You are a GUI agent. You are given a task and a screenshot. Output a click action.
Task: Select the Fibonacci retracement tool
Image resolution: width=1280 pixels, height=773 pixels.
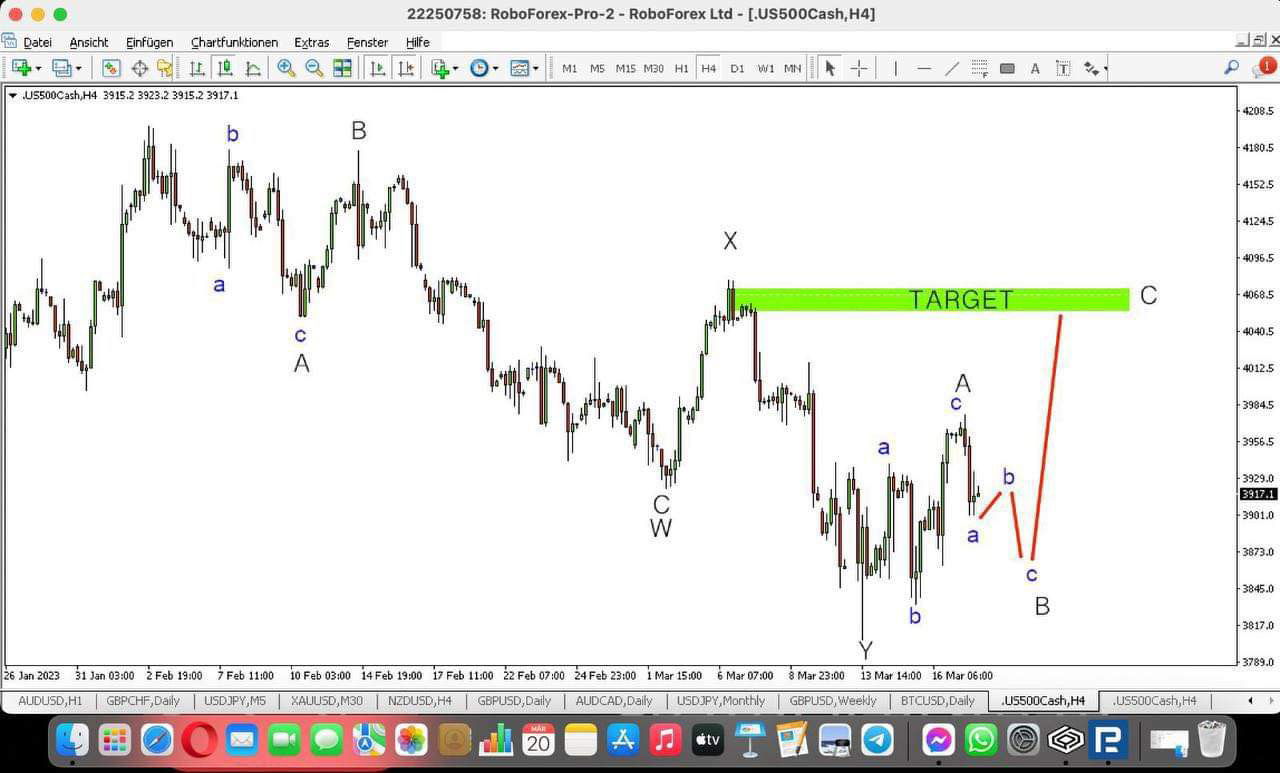tap(980, 68)
